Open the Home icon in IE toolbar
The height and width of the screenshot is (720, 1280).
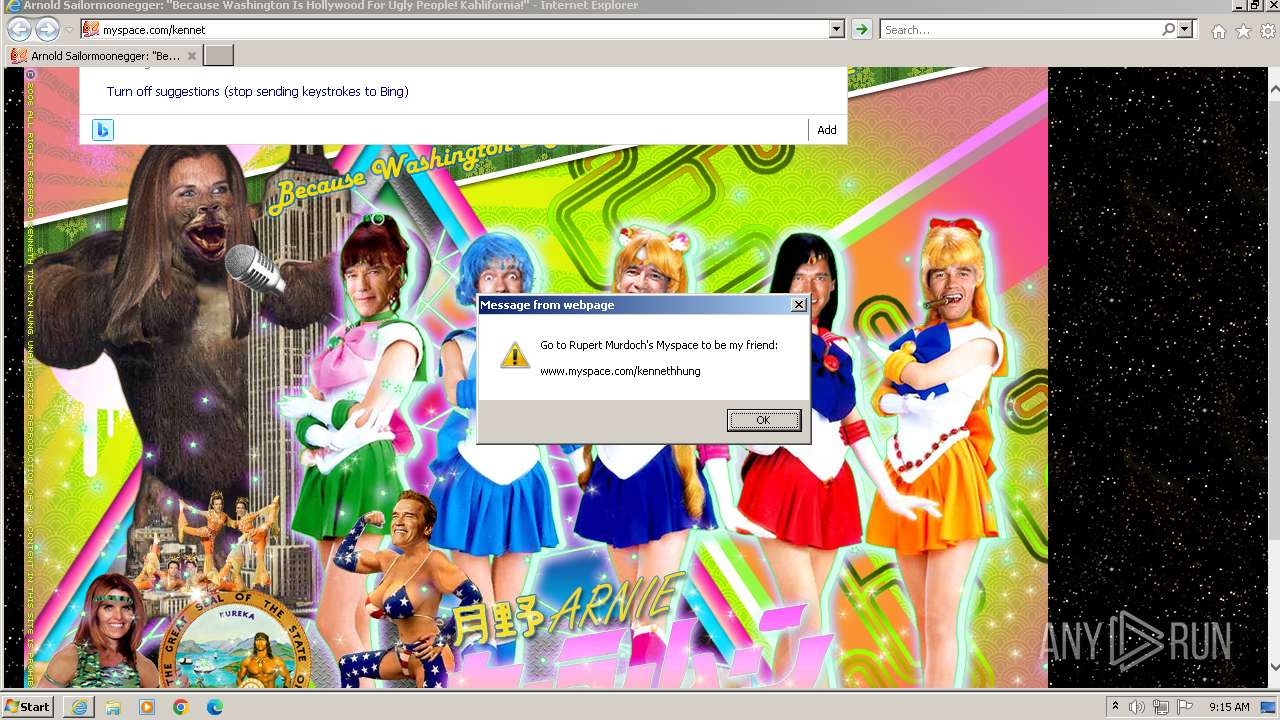(1218, 31)
